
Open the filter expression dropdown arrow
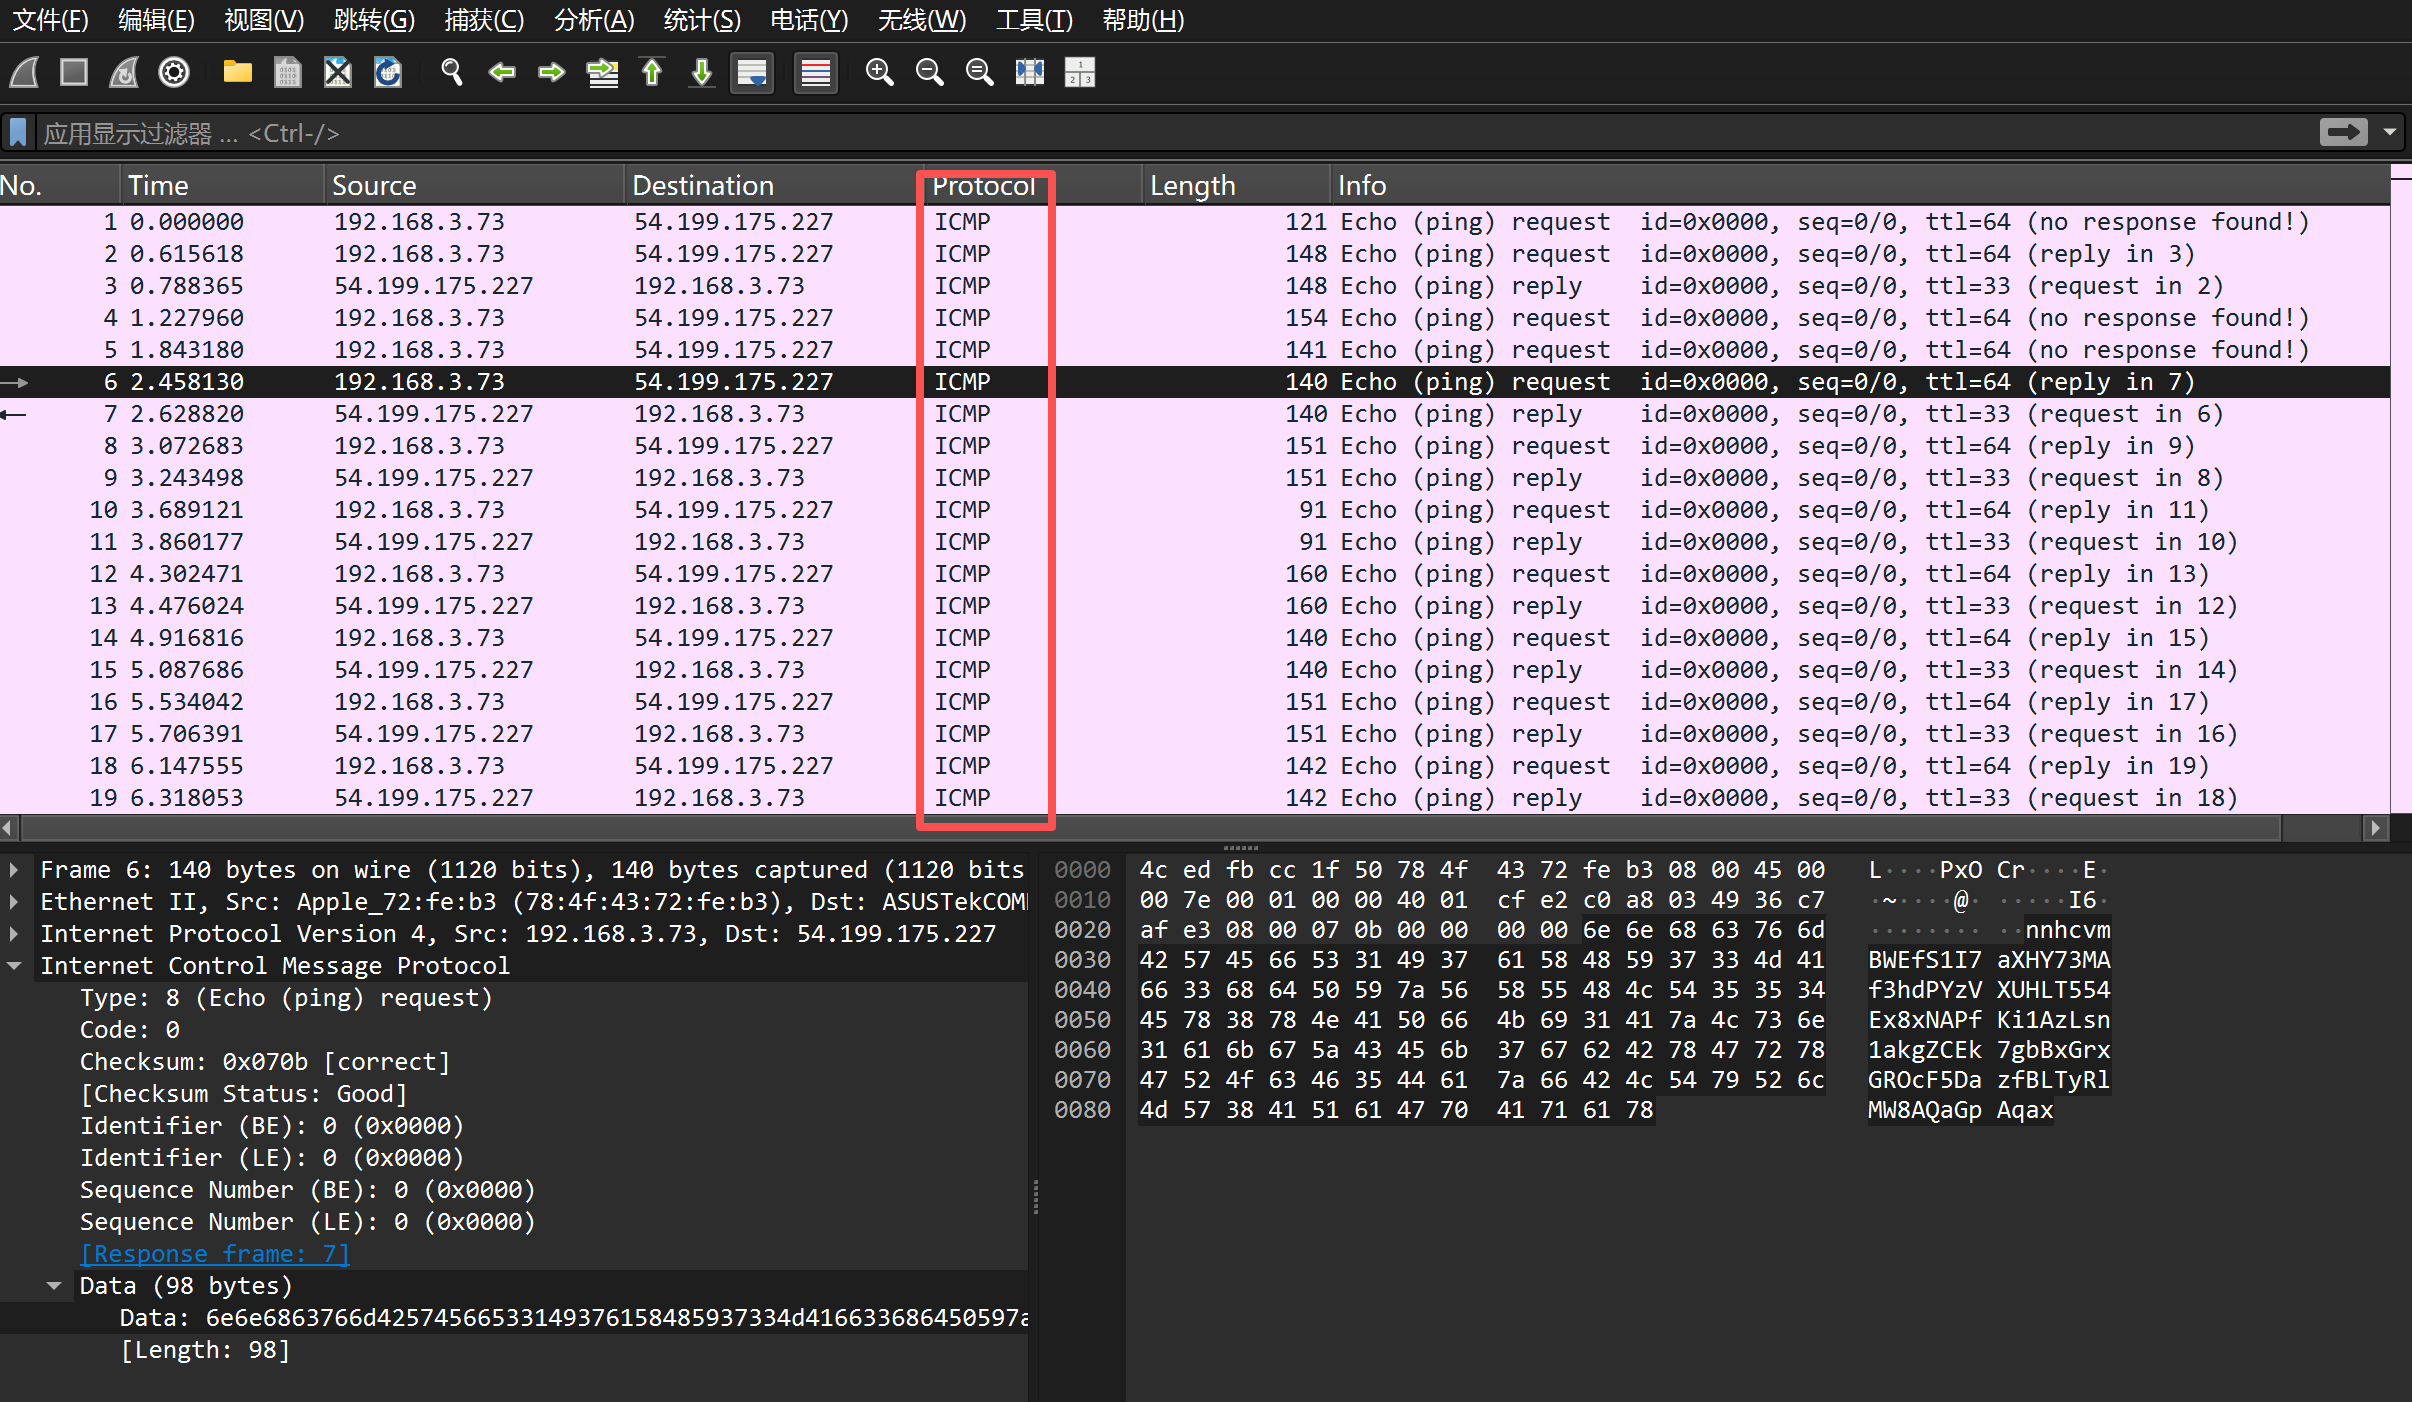tap(2390, 131)
